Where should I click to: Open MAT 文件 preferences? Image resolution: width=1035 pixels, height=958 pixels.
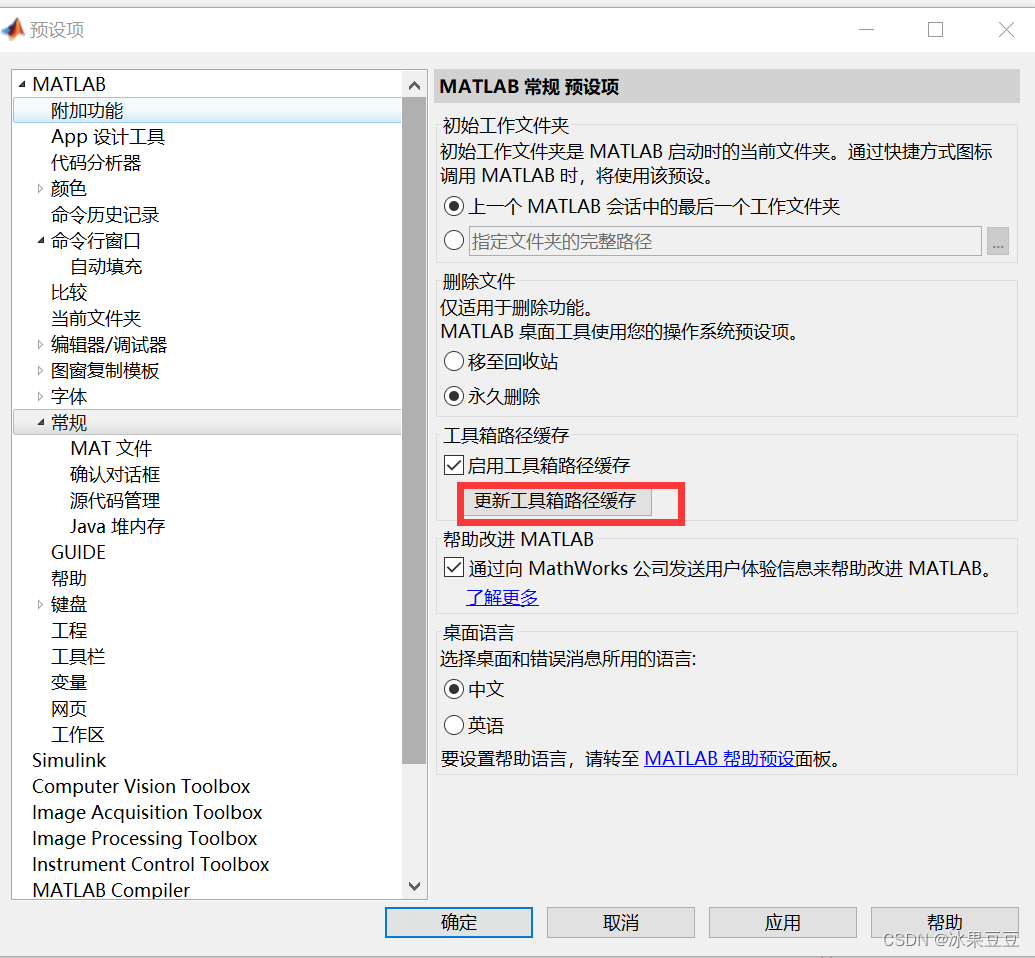[x=111, y=448]
